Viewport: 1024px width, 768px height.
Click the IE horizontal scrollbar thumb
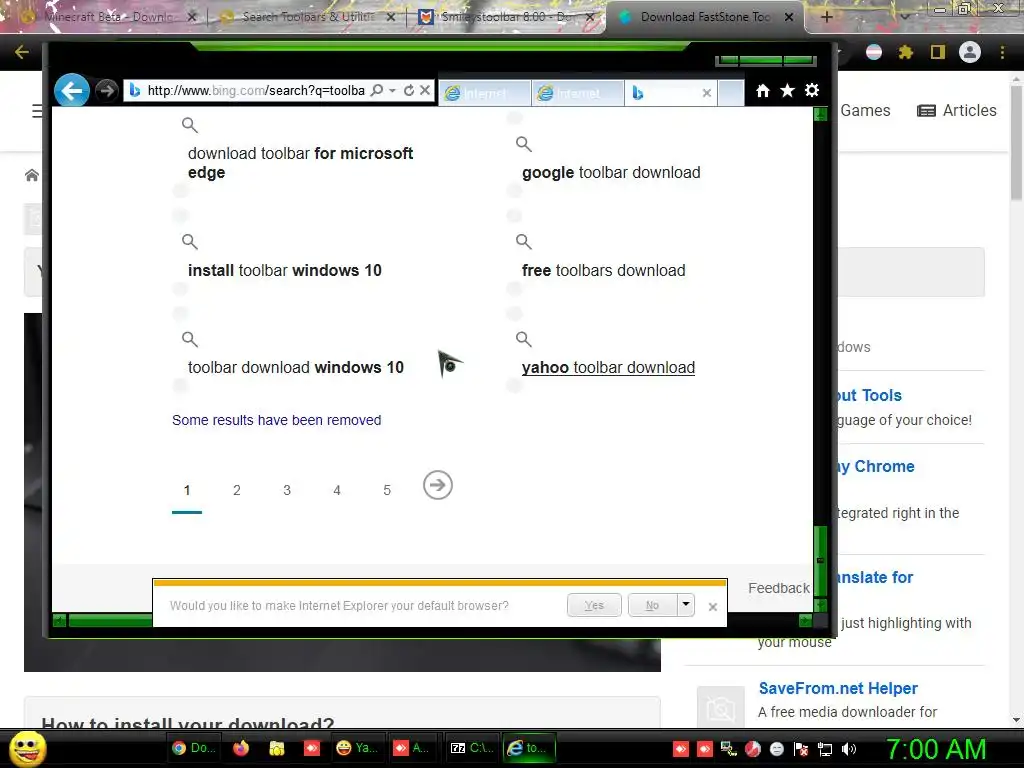click(110, 620)
